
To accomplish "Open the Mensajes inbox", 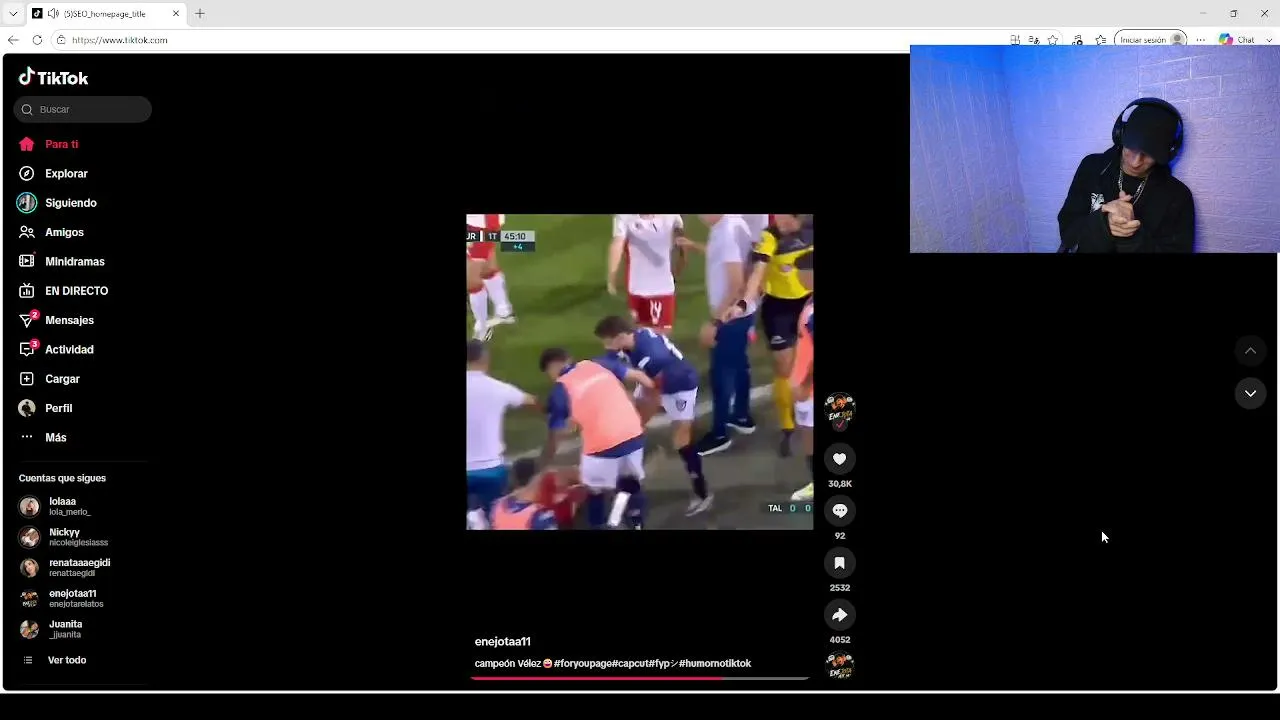I will pos(56,320).
